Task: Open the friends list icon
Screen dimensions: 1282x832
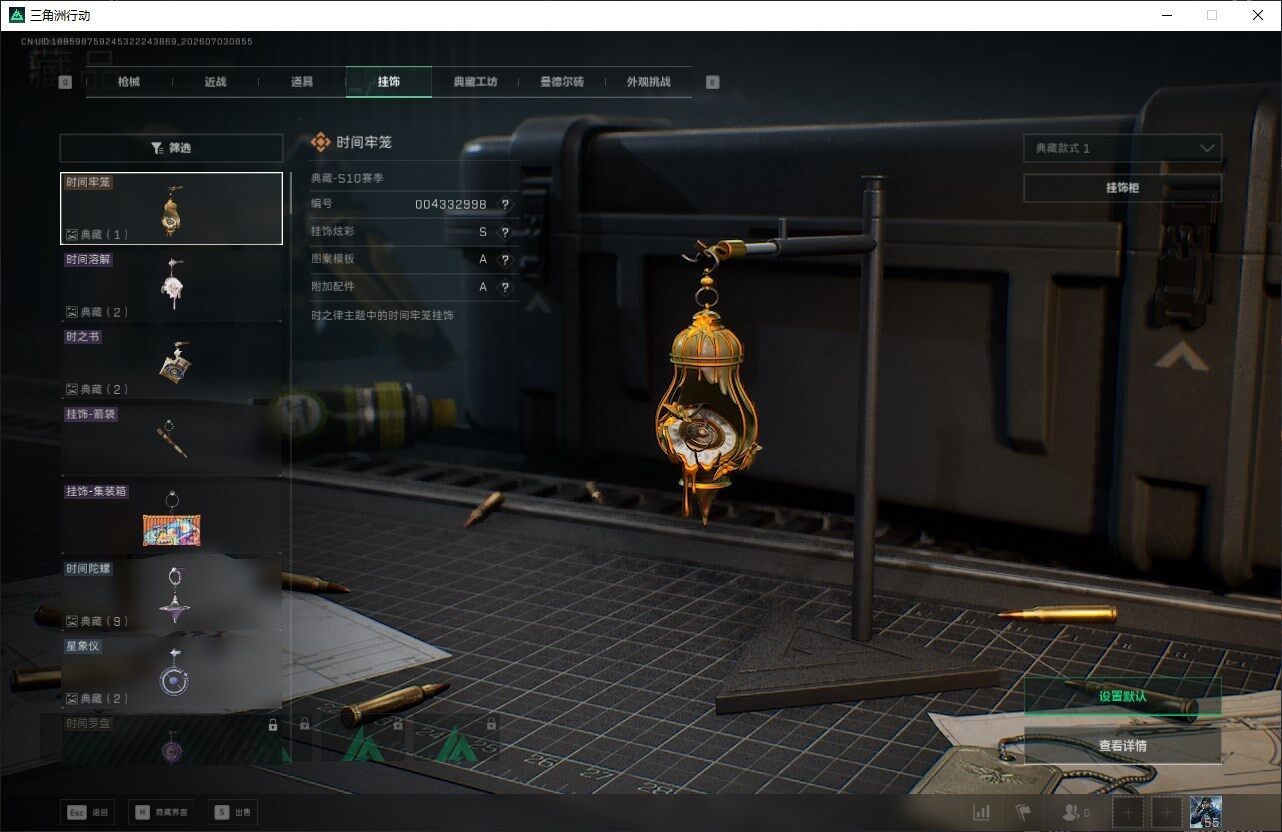Action: point(1076,812)
